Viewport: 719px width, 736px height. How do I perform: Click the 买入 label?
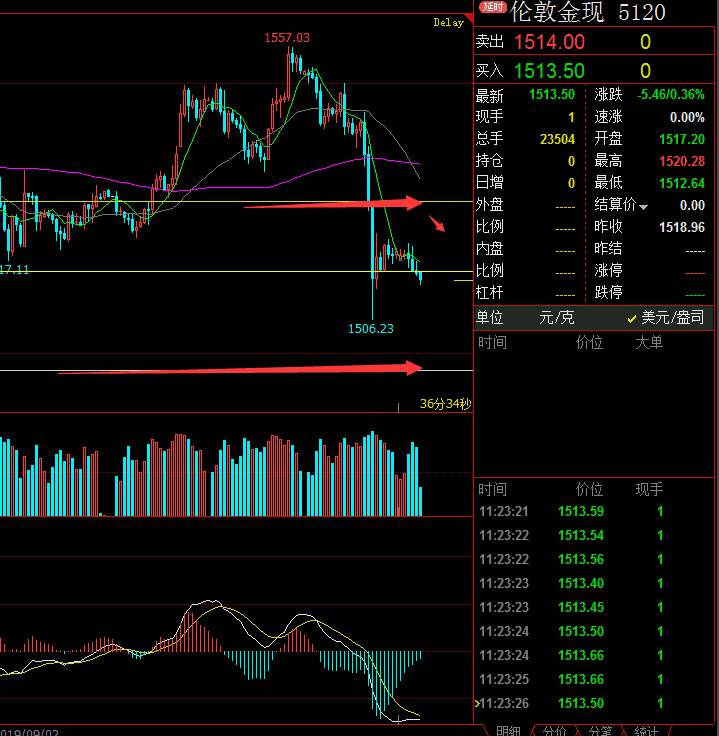click(489, 71)
